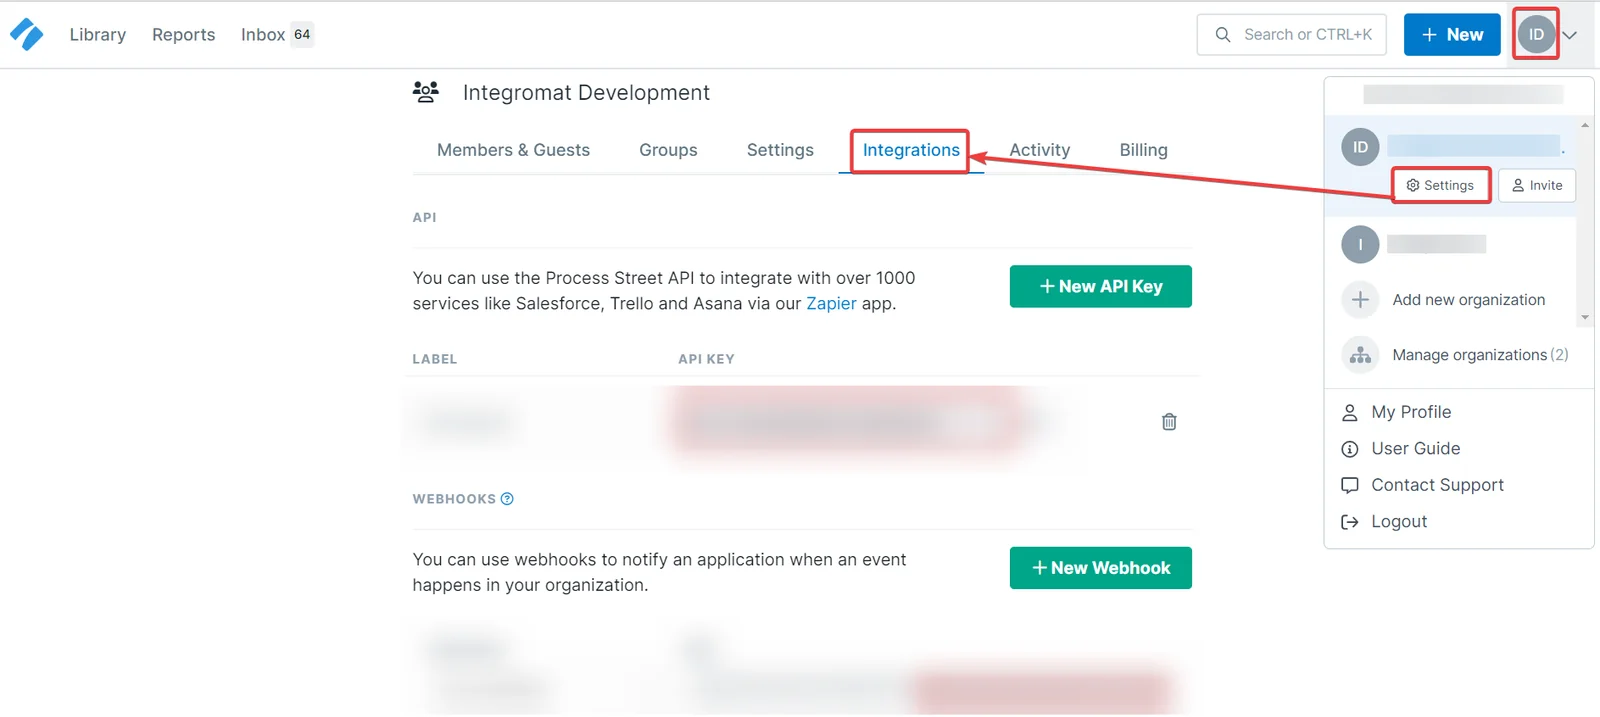This screenshot has width=1600, height=717.
Task: Delete the API key with the trash icon
Action: pos(1169,422)
